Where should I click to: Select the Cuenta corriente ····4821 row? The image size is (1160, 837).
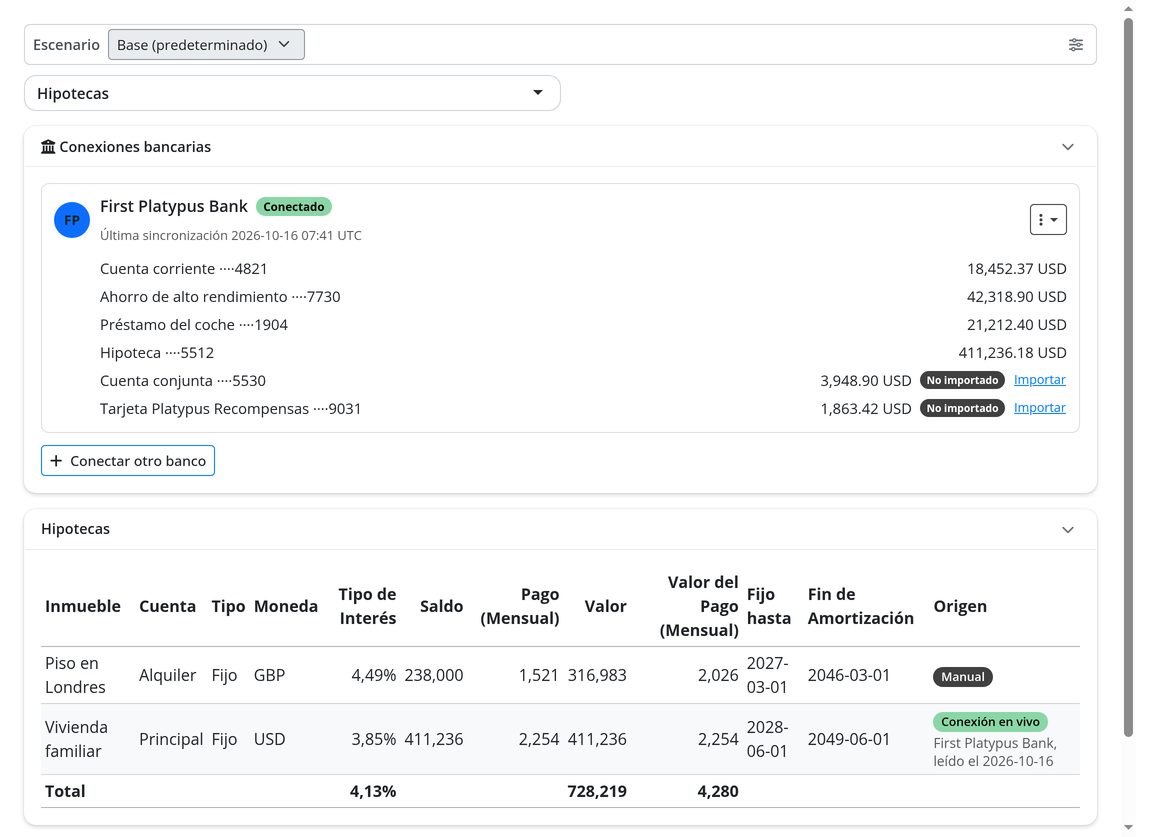click(583, 269)
